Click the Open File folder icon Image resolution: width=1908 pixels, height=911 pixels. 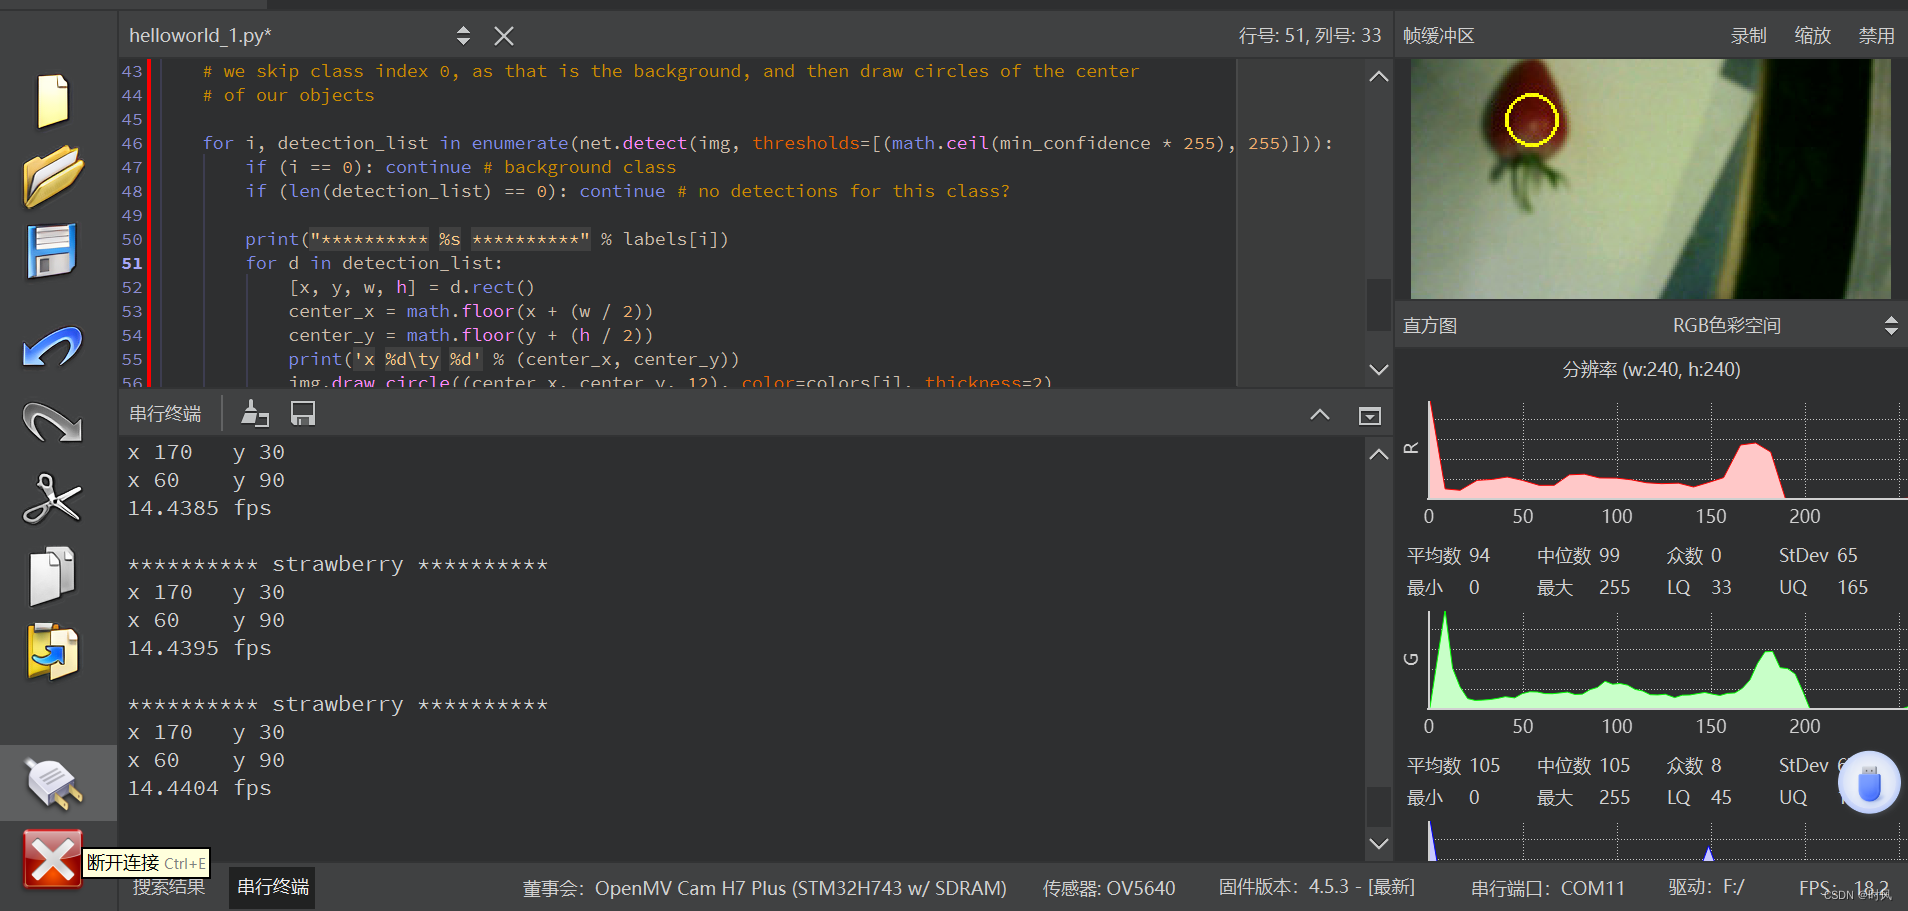(53, 176)
